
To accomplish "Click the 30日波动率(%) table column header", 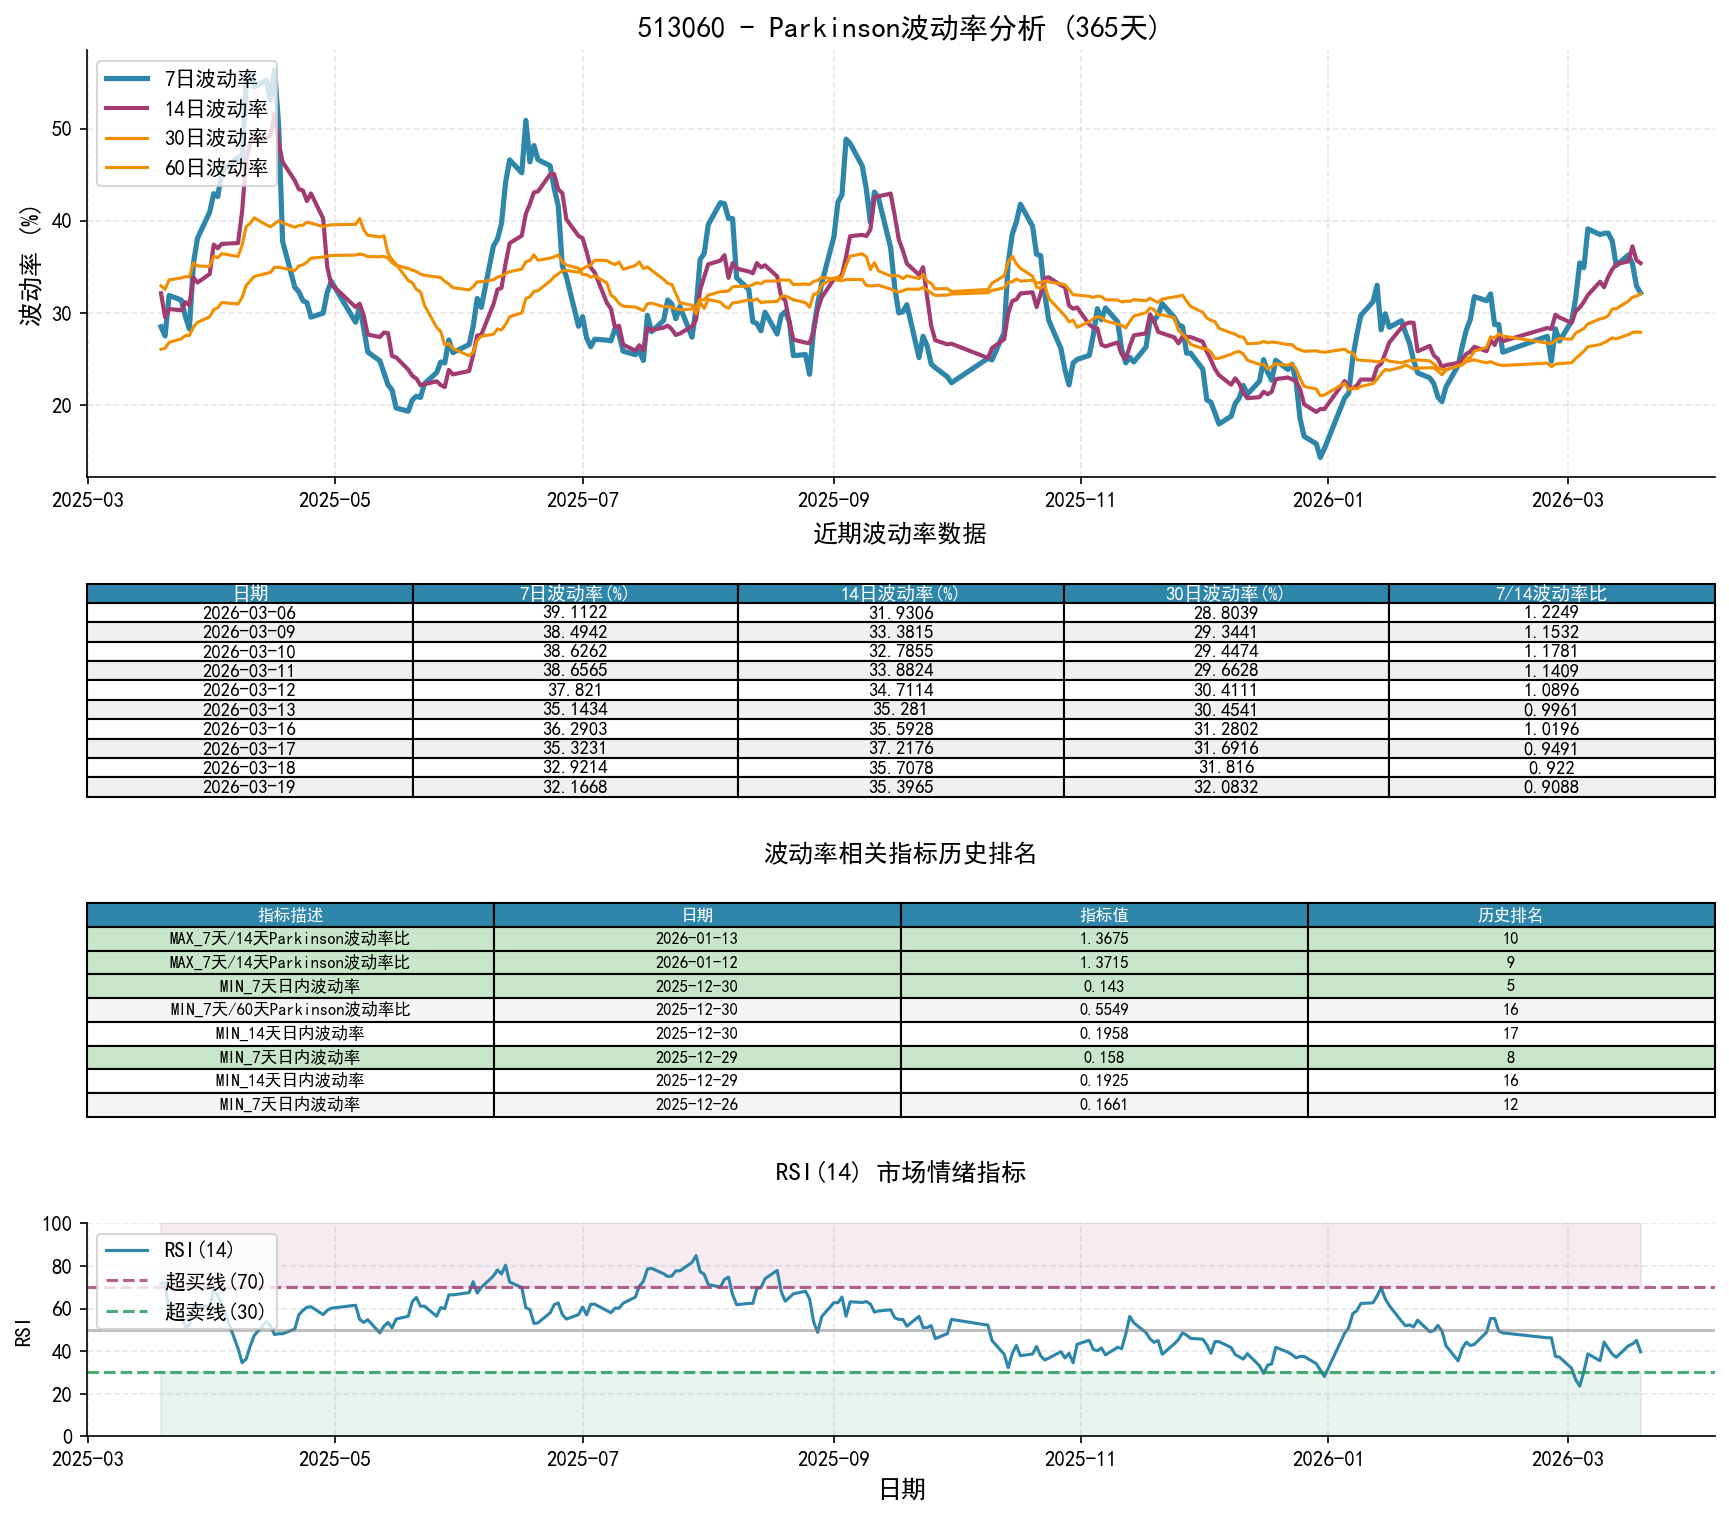I will tap(1226, 593).
